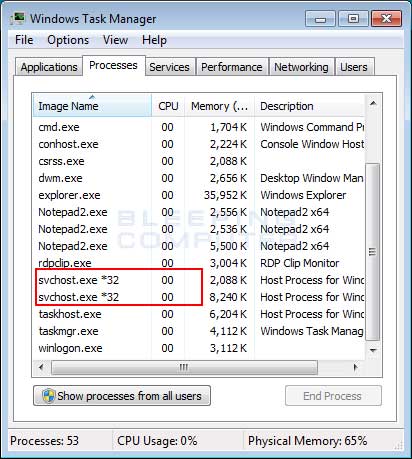Click Show processes from all users

pyautogui.click(x=122, y=396)
